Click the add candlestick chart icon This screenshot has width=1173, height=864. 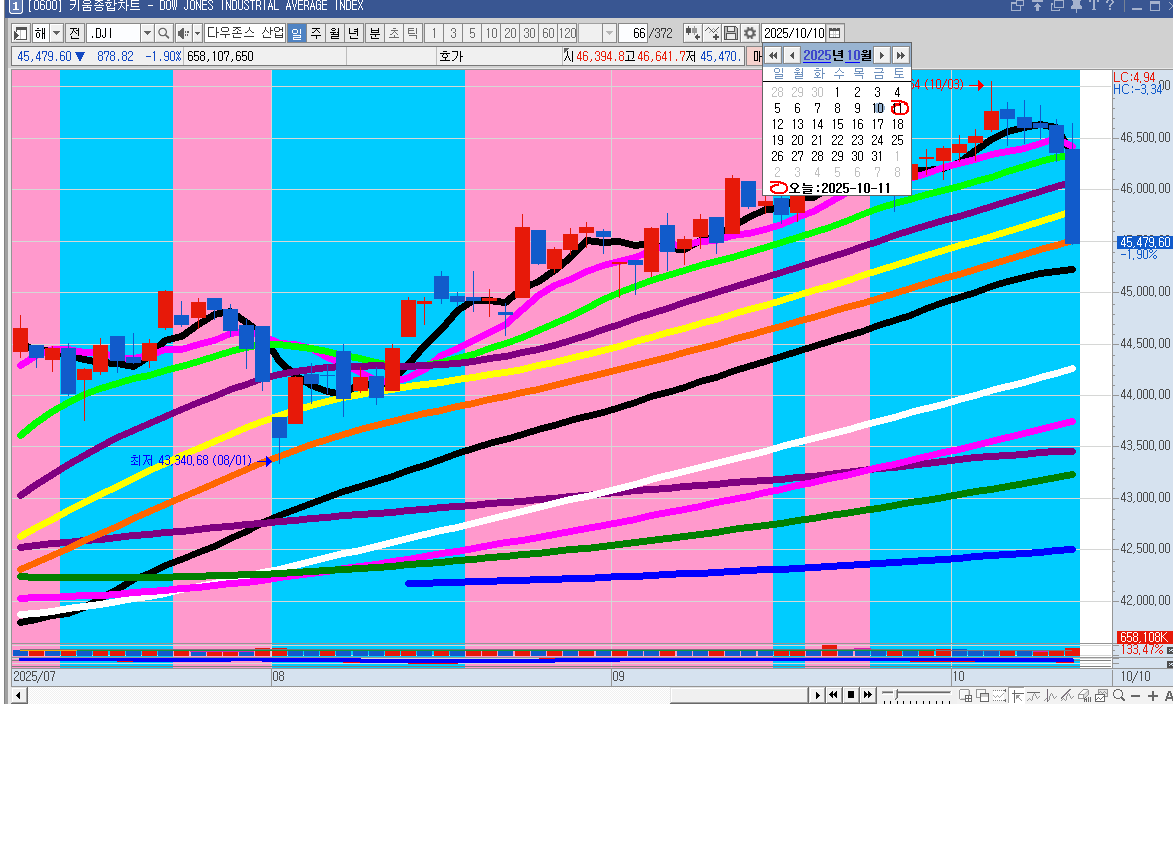point(693,34)
